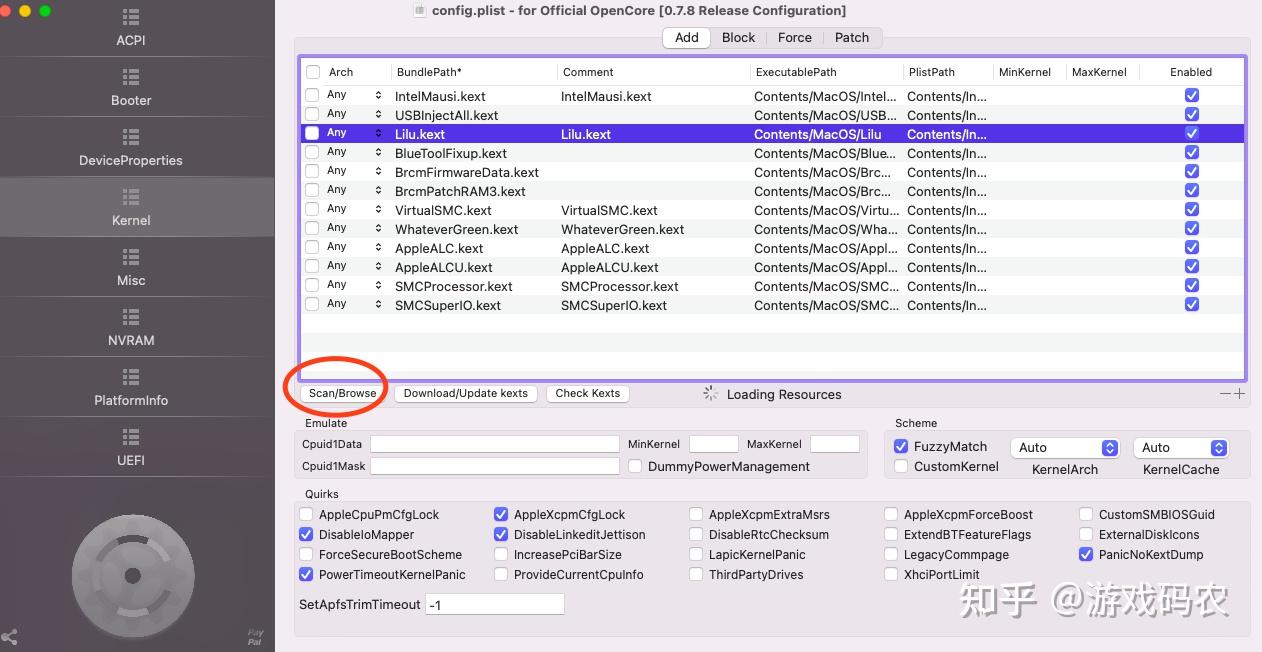Open the NVRAM sidebar section

coord(131,328)
